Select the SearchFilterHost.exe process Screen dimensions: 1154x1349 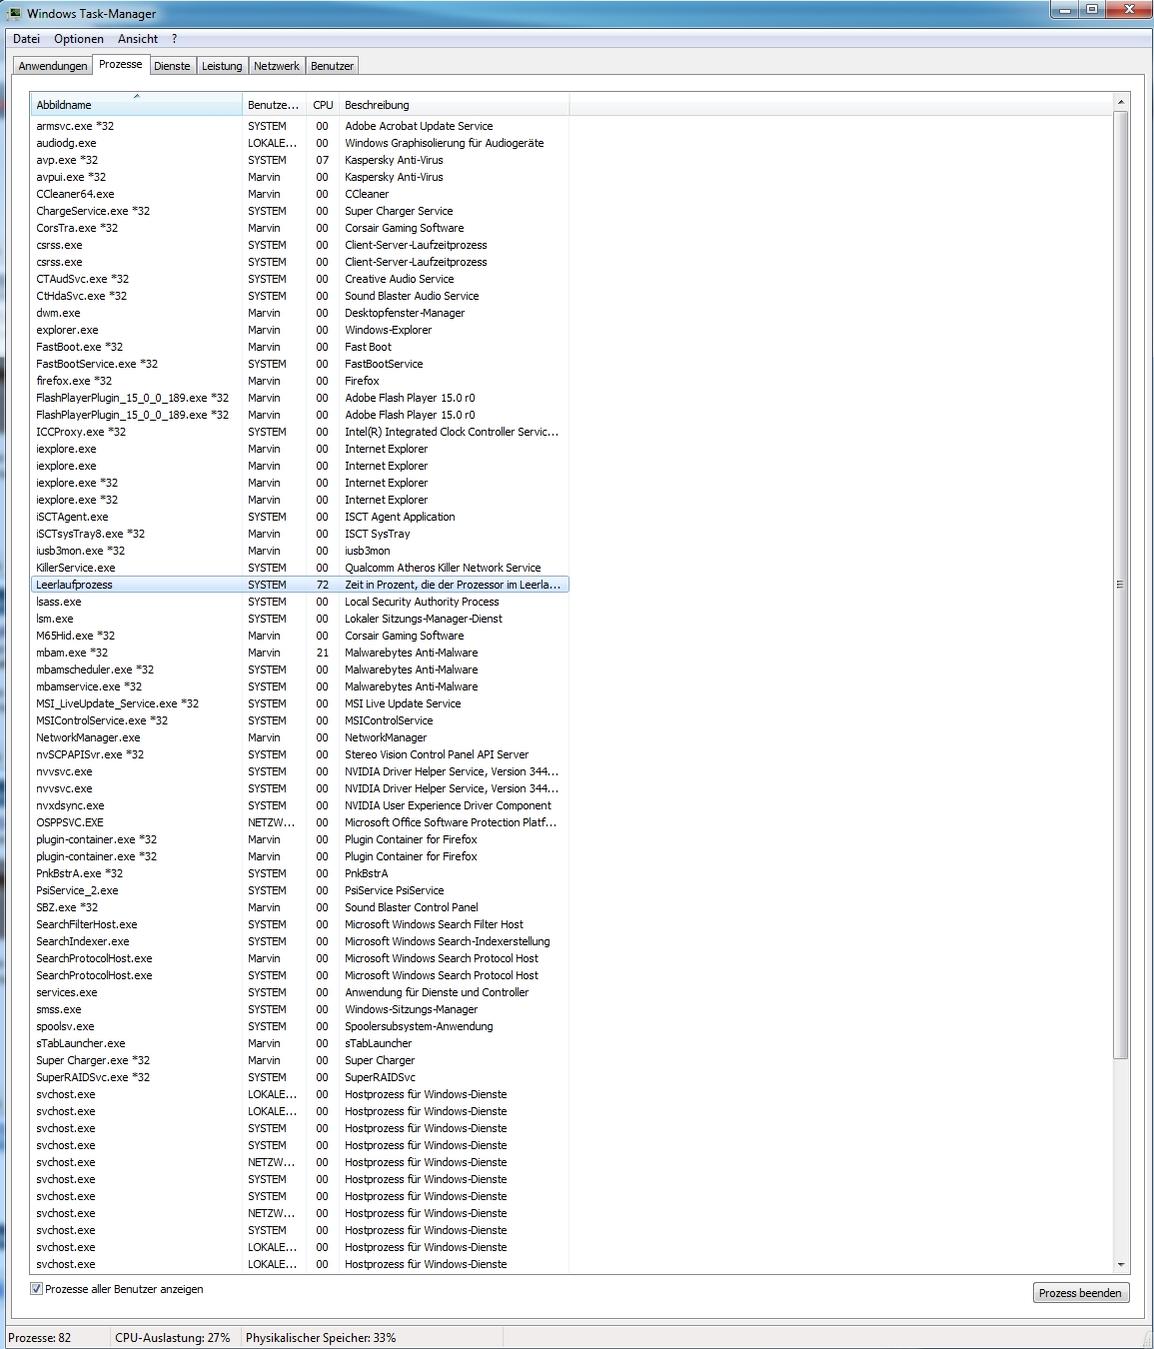[300, 925]
